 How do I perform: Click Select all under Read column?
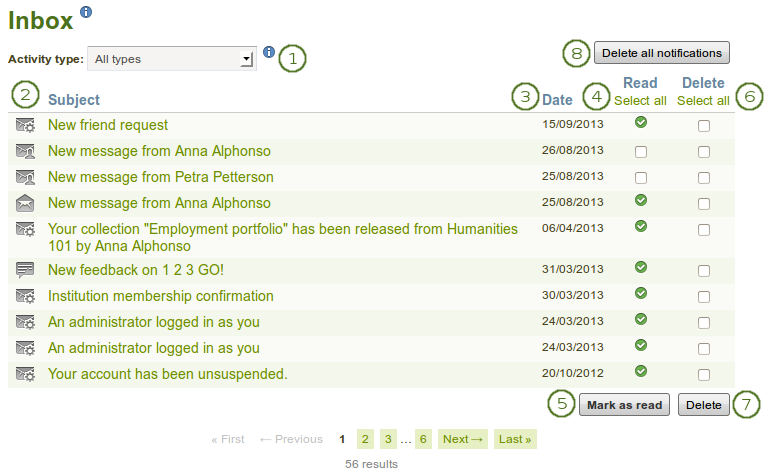point(640,101)
